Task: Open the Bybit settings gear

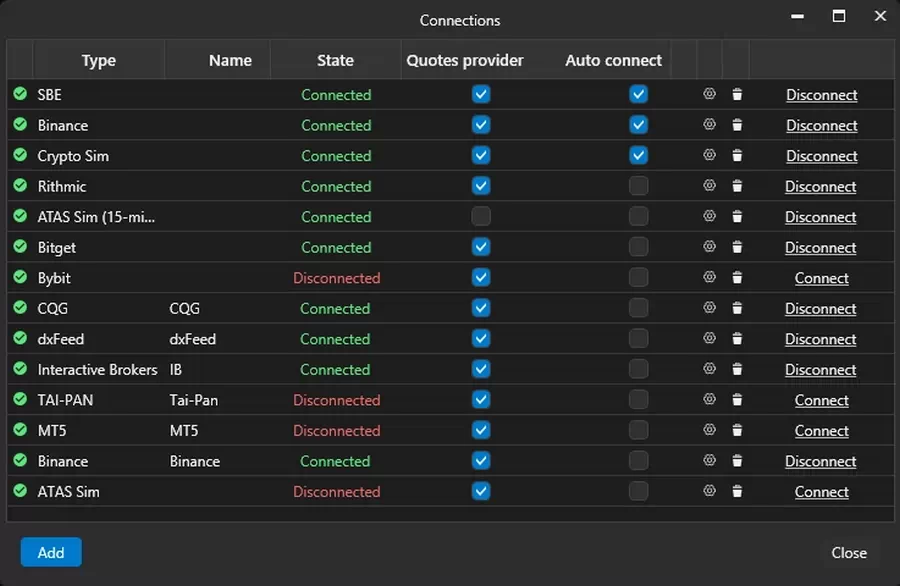Action: coord(709,278)
